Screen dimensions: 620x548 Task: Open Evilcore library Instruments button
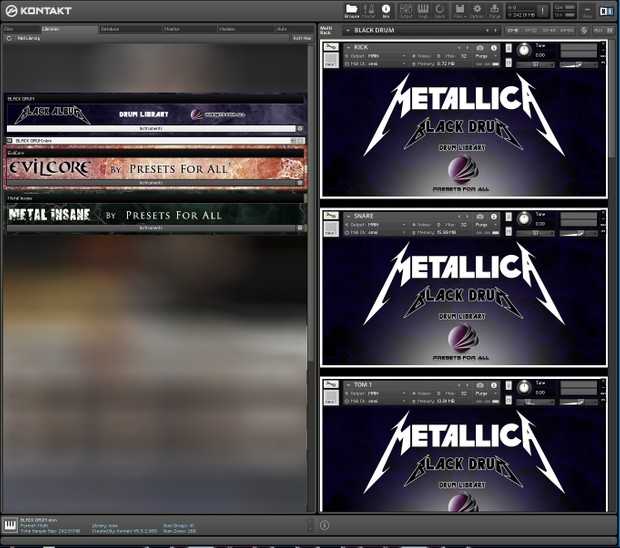[x=151, y=183]
